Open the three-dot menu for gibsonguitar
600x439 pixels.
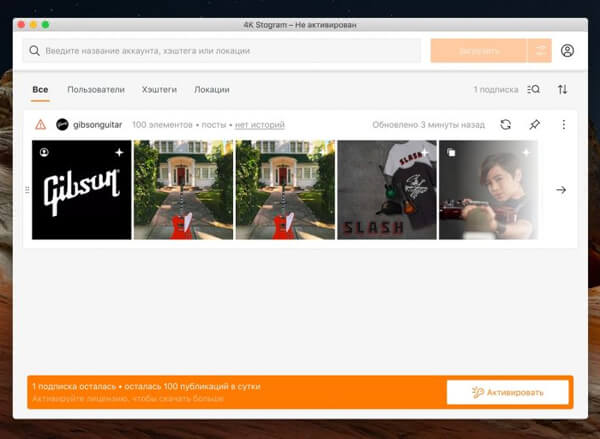coord(563,125)
